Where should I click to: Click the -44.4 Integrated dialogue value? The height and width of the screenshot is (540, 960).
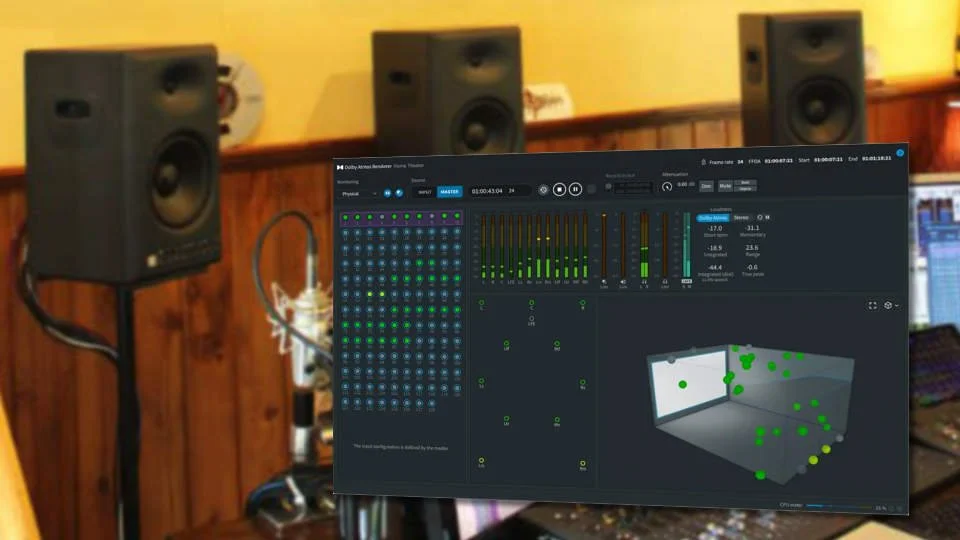point(714,268)
